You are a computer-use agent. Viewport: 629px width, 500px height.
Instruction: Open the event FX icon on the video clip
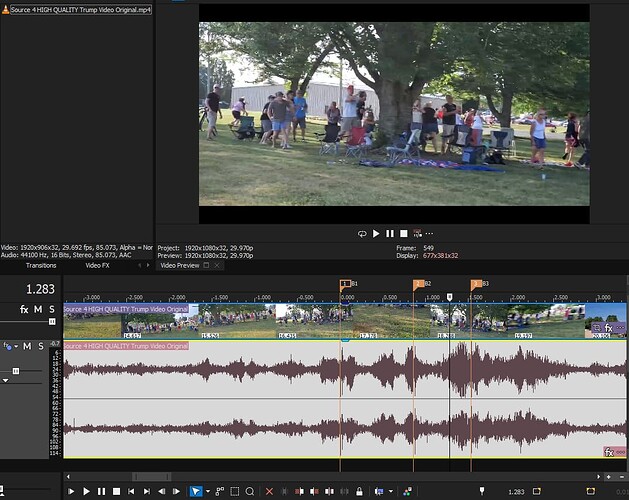[x=608, y=328]
